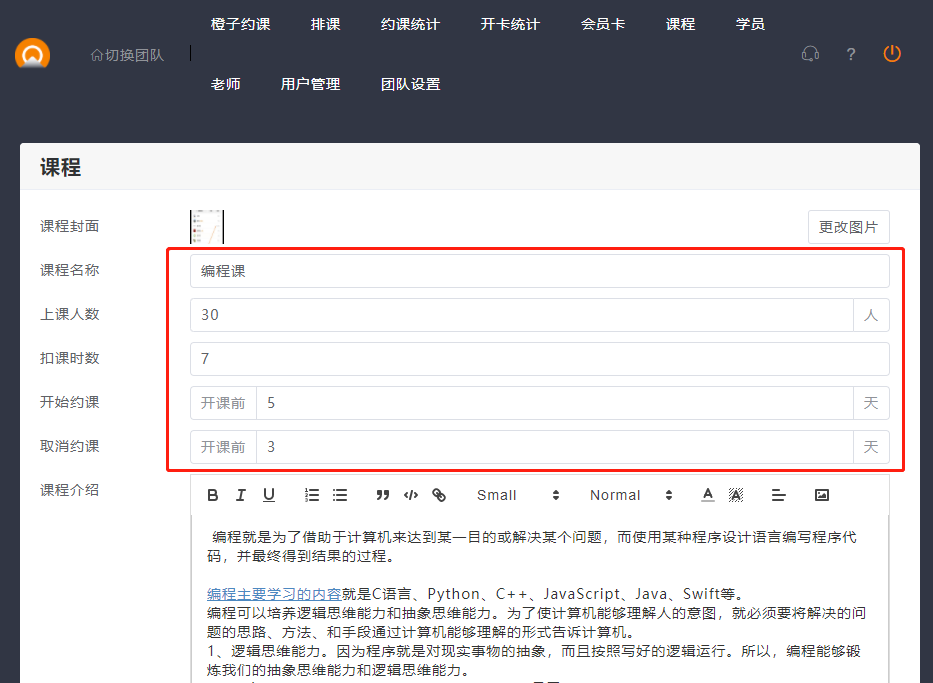Open the text color picker

[x=708, y=495]
